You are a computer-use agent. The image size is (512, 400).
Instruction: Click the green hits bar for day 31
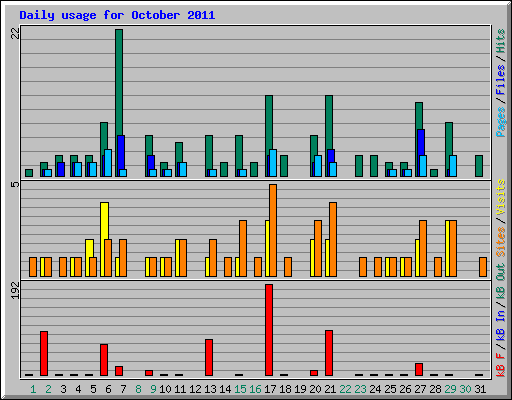479,166
